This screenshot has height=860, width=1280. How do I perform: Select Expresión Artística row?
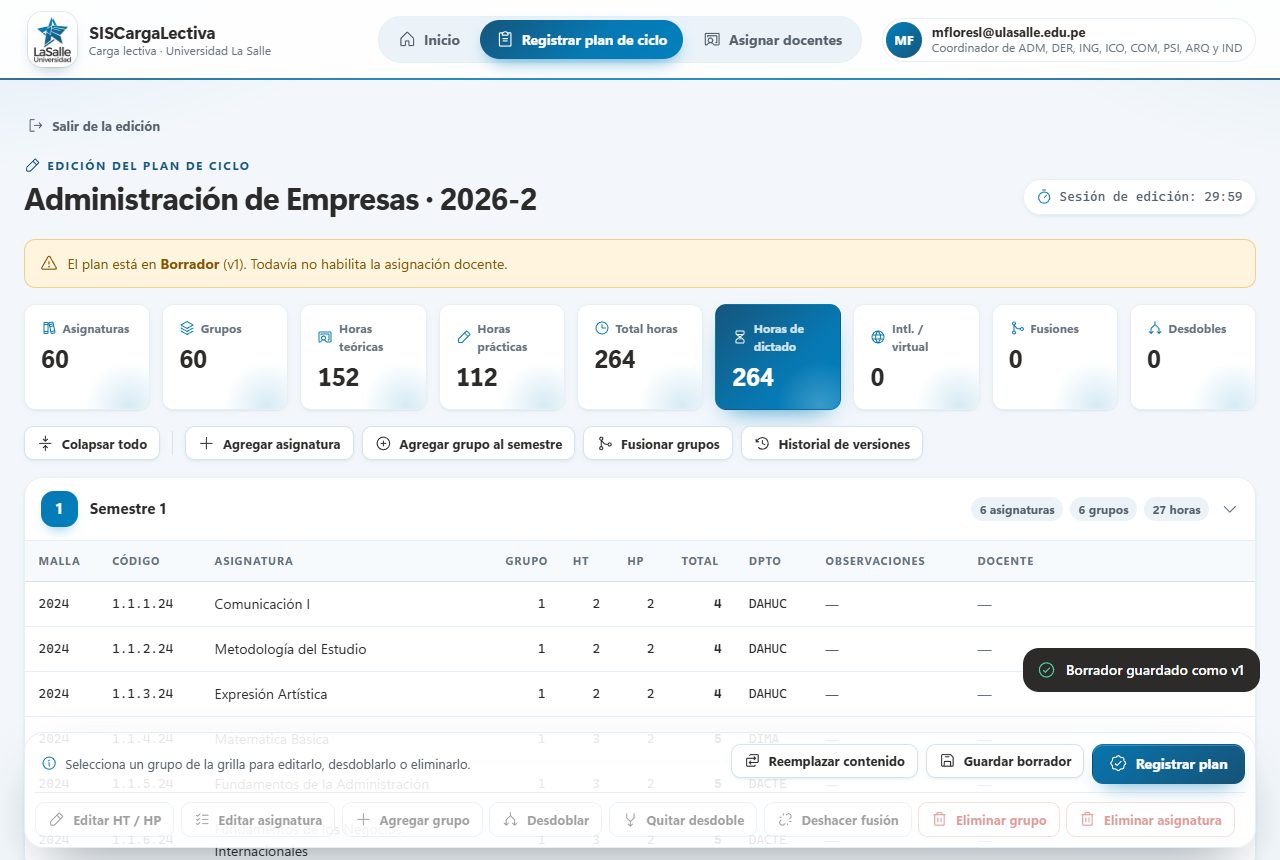click(640, 694)
